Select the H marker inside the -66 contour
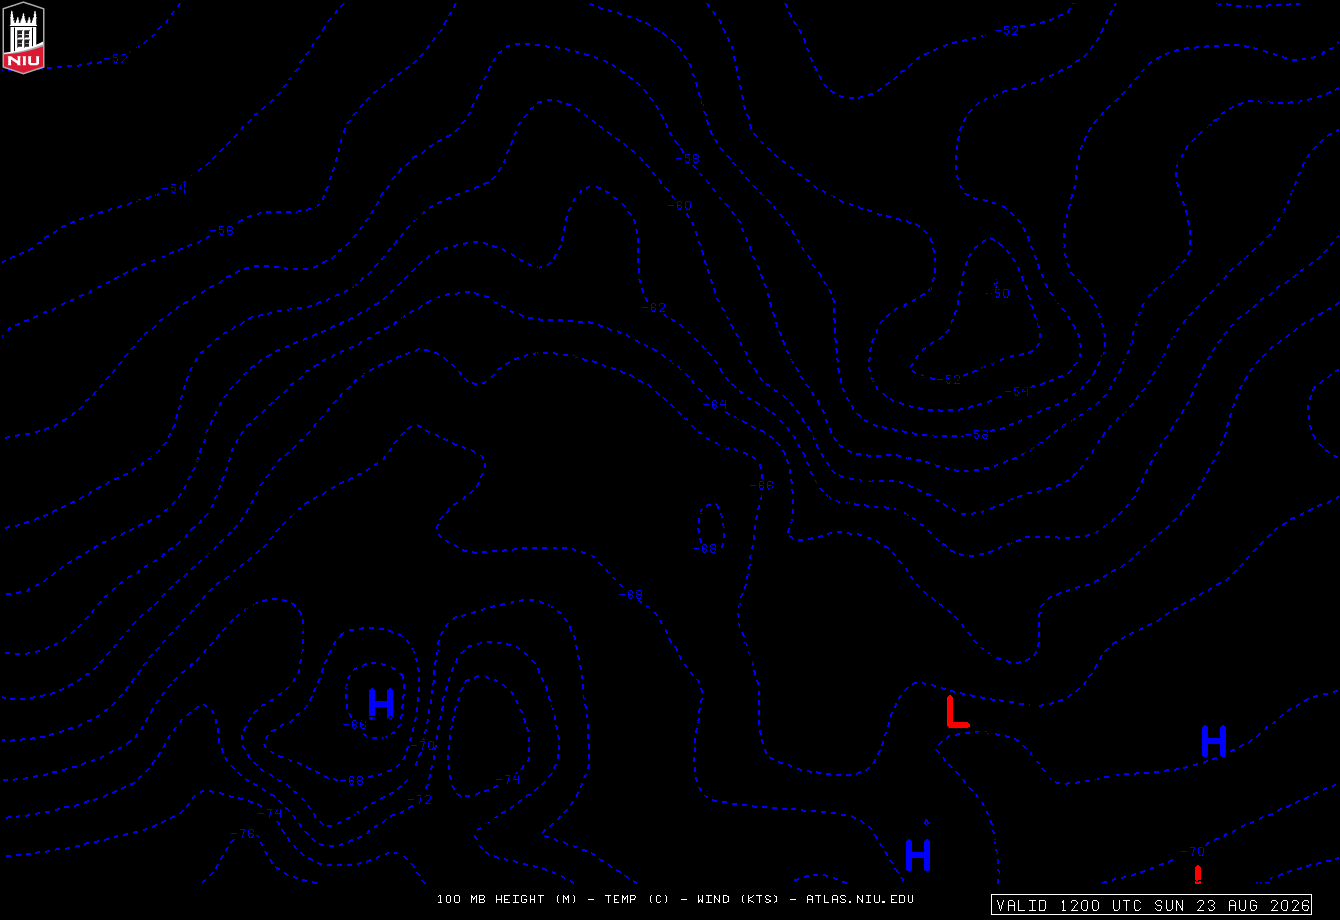The height and width of the screenshot is (920, 1340). [381, 703]
